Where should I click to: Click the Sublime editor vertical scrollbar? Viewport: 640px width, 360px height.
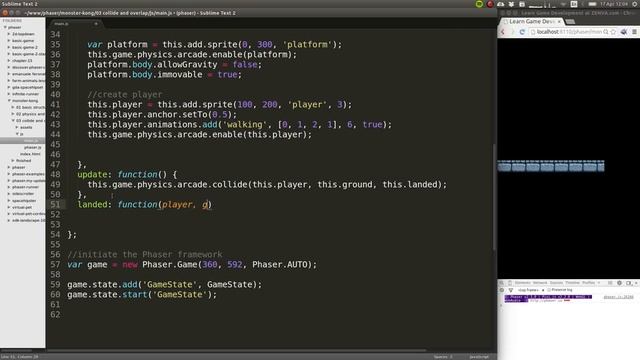pyautogui.click(x=495, y=196)
